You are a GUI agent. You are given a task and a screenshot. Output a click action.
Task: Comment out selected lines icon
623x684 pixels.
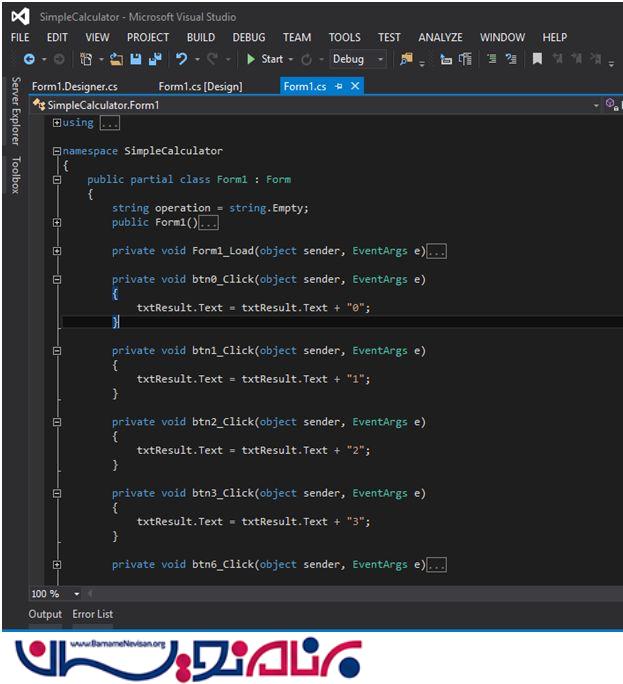[492, 59]
